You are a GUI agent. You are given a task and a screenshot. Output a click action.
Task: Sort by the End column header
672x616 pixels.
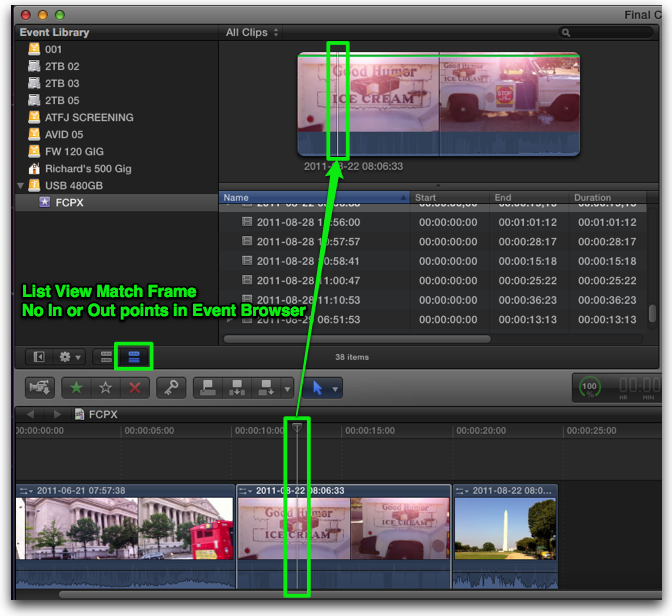pyautogui.click(x=529, y=197)
